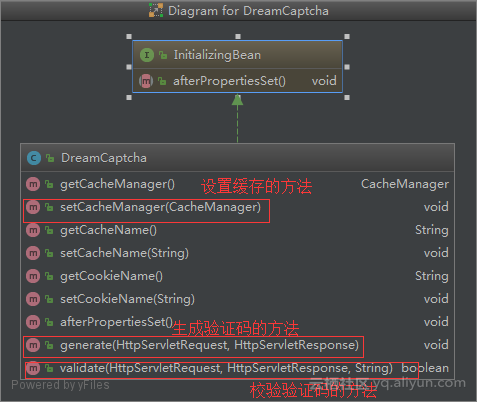Click the method icon next to getCacheName()
477x402 pixels.
coord(33,230)
